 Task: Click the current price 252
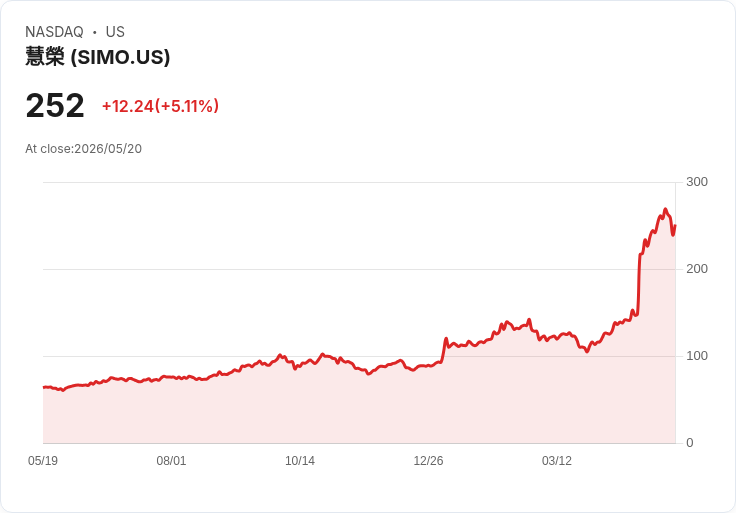coord(55,105)
